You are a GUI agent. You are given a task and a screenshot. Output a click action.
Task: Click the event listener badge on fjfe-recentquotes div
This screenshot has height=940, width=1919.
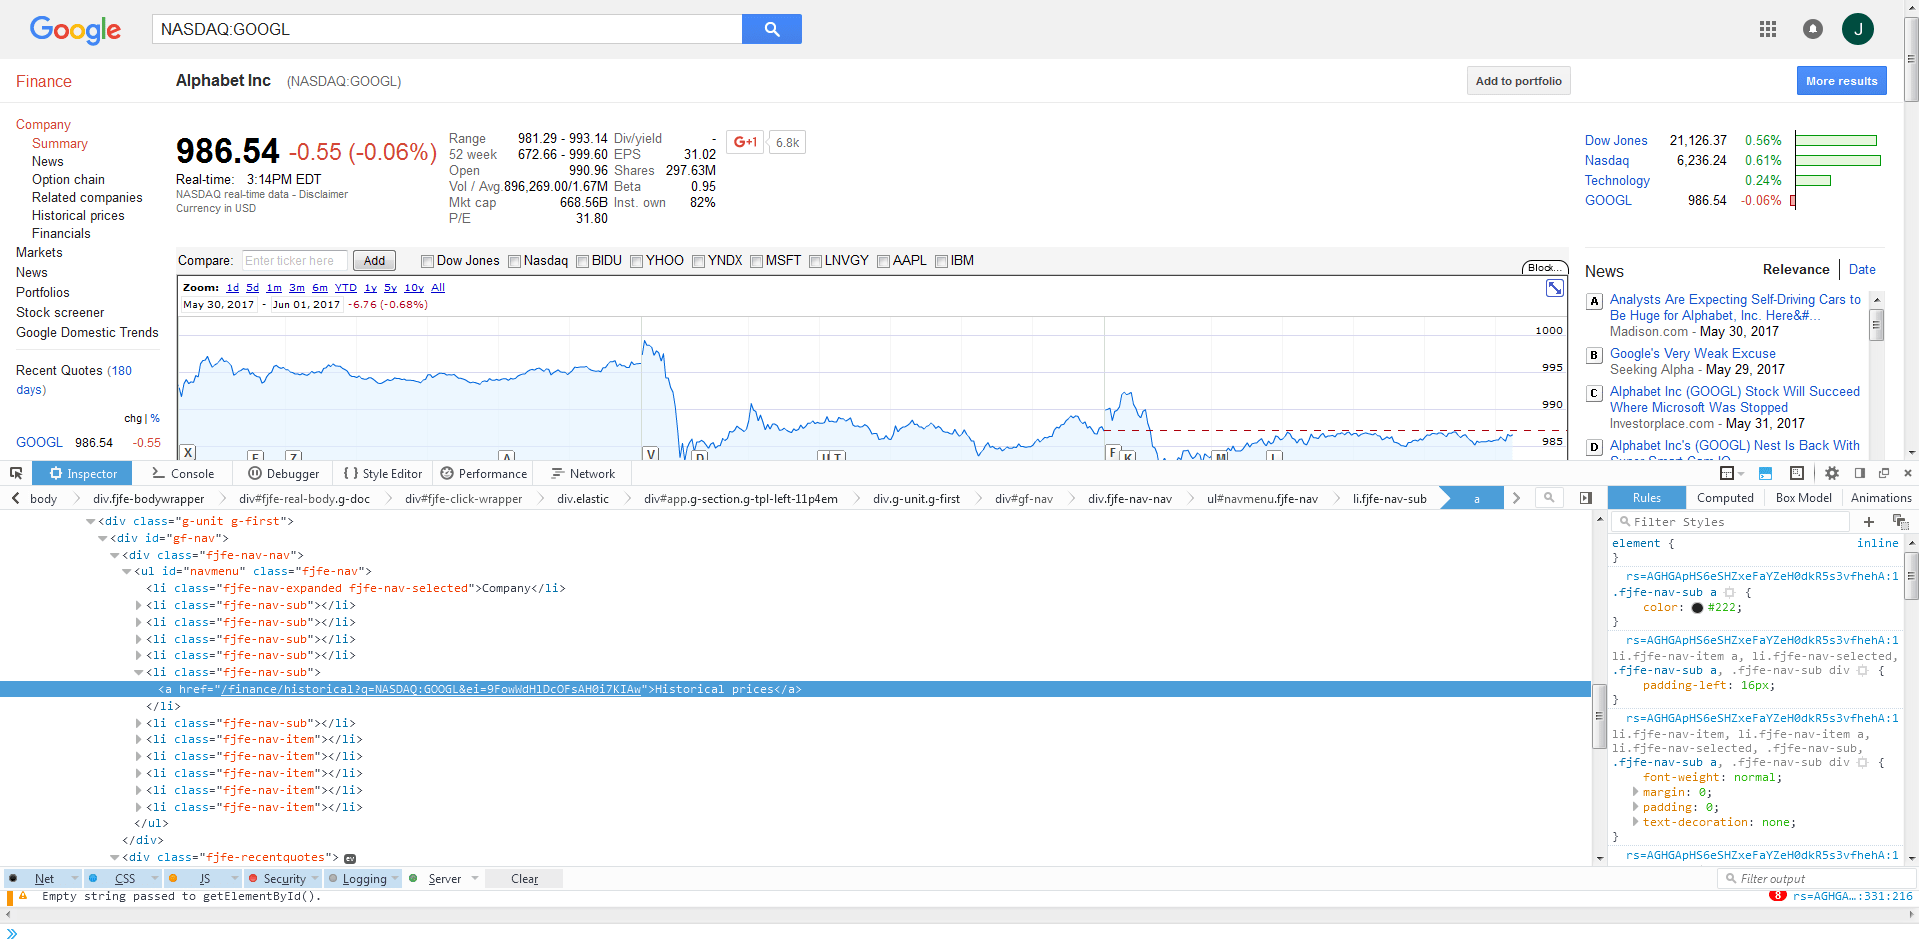[x=350, y=858]
